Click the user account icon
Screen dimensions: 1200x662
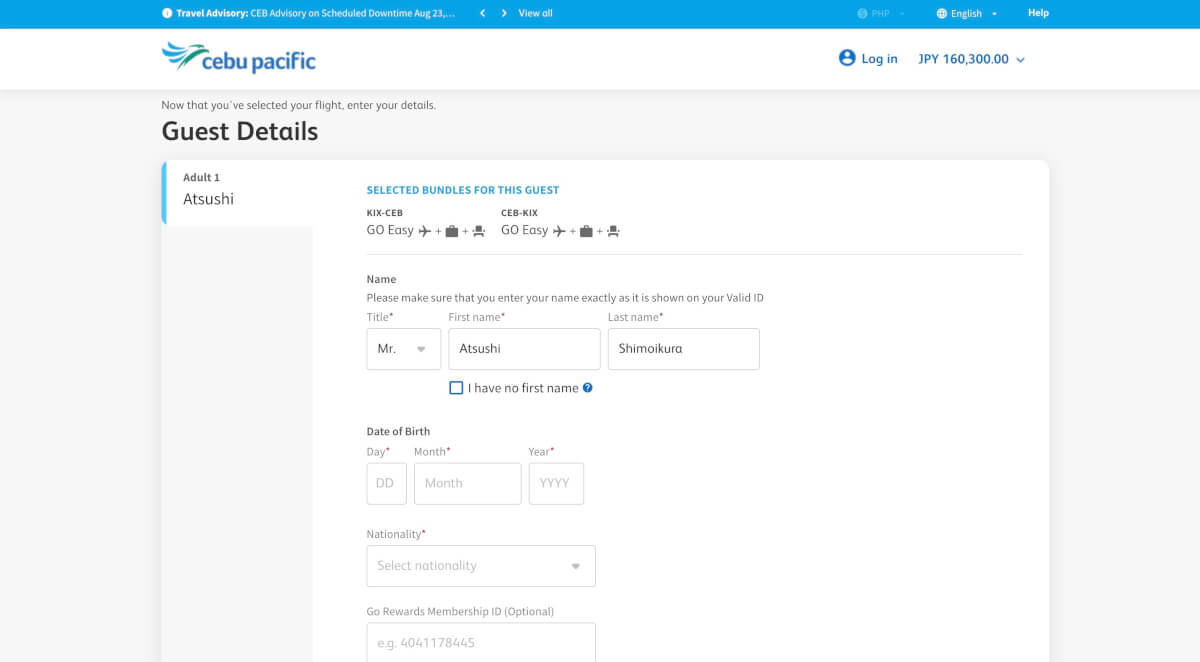click(847, 58)
